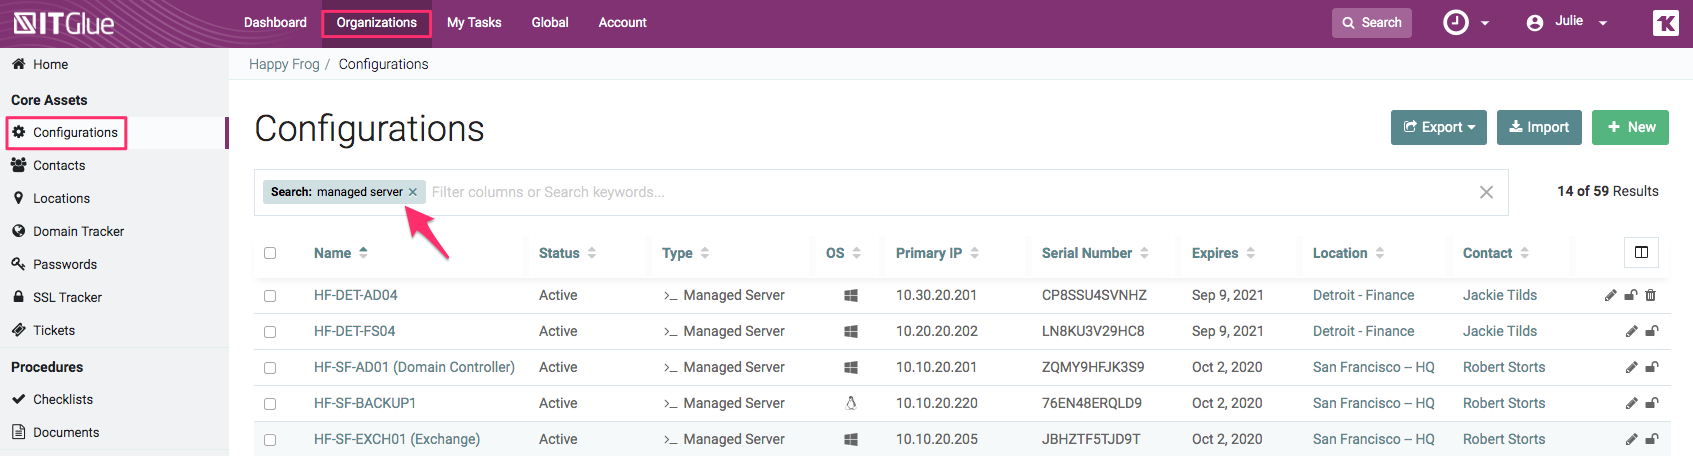This screenshot has height=456, width=1693.
Task: Tick the checkbox for HF-DET-AD04
Action: 270,296
